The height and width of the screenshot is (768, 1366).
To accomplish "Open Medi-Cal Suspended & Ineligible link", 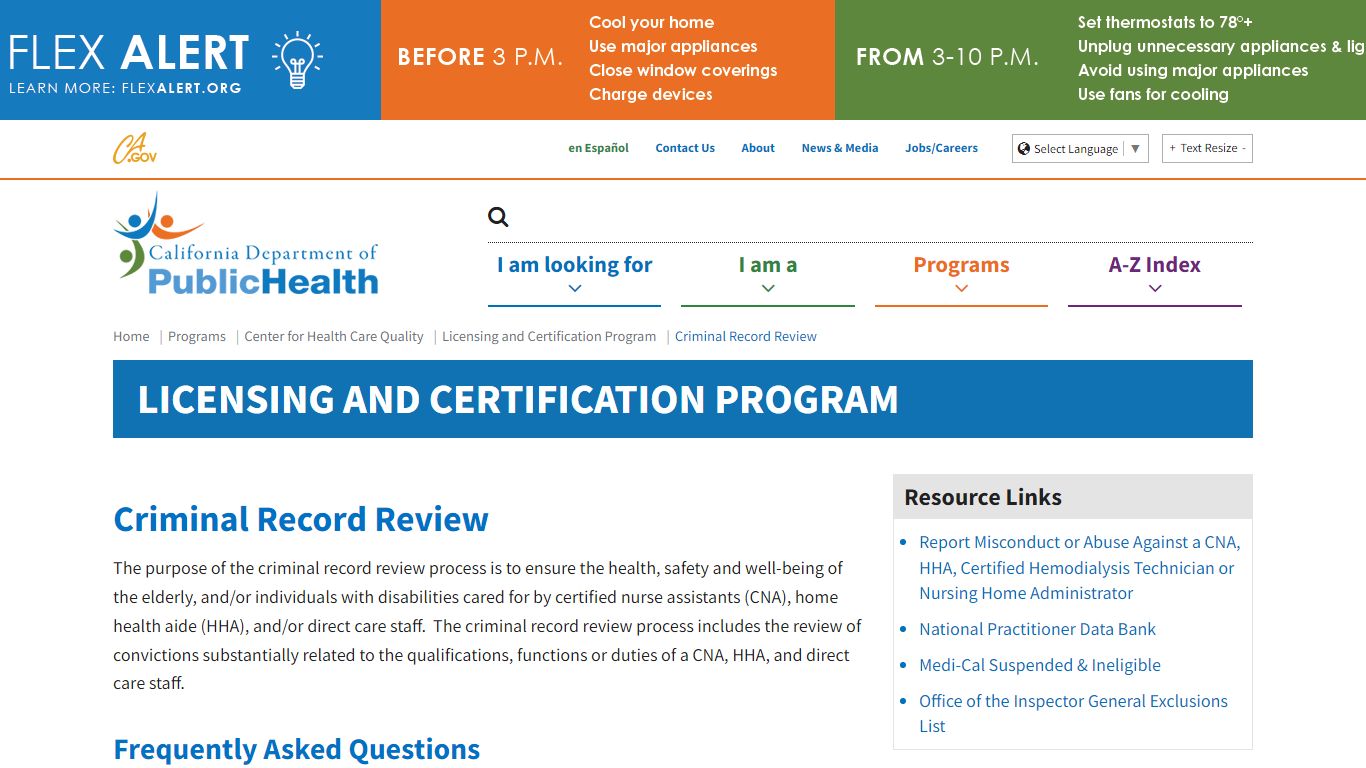I will pyautogui.click(x=1040, y=665).
